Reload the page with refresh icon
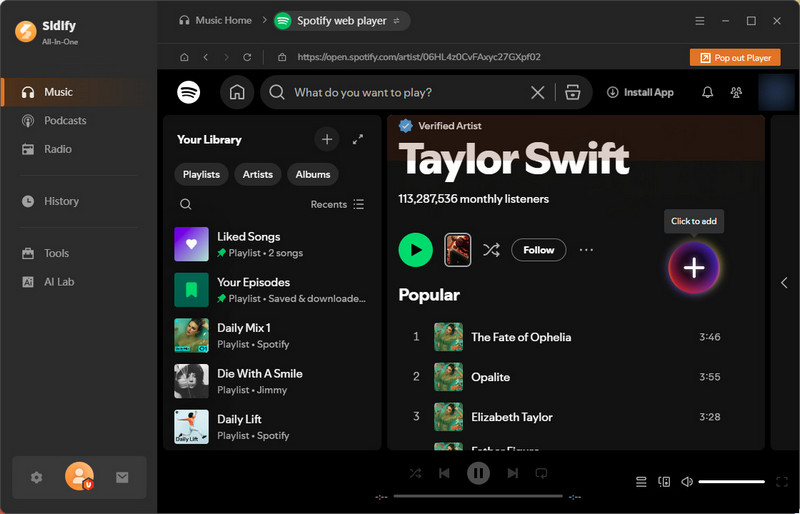This screenshot has height=514, width=800. click(x=247, y=58)
